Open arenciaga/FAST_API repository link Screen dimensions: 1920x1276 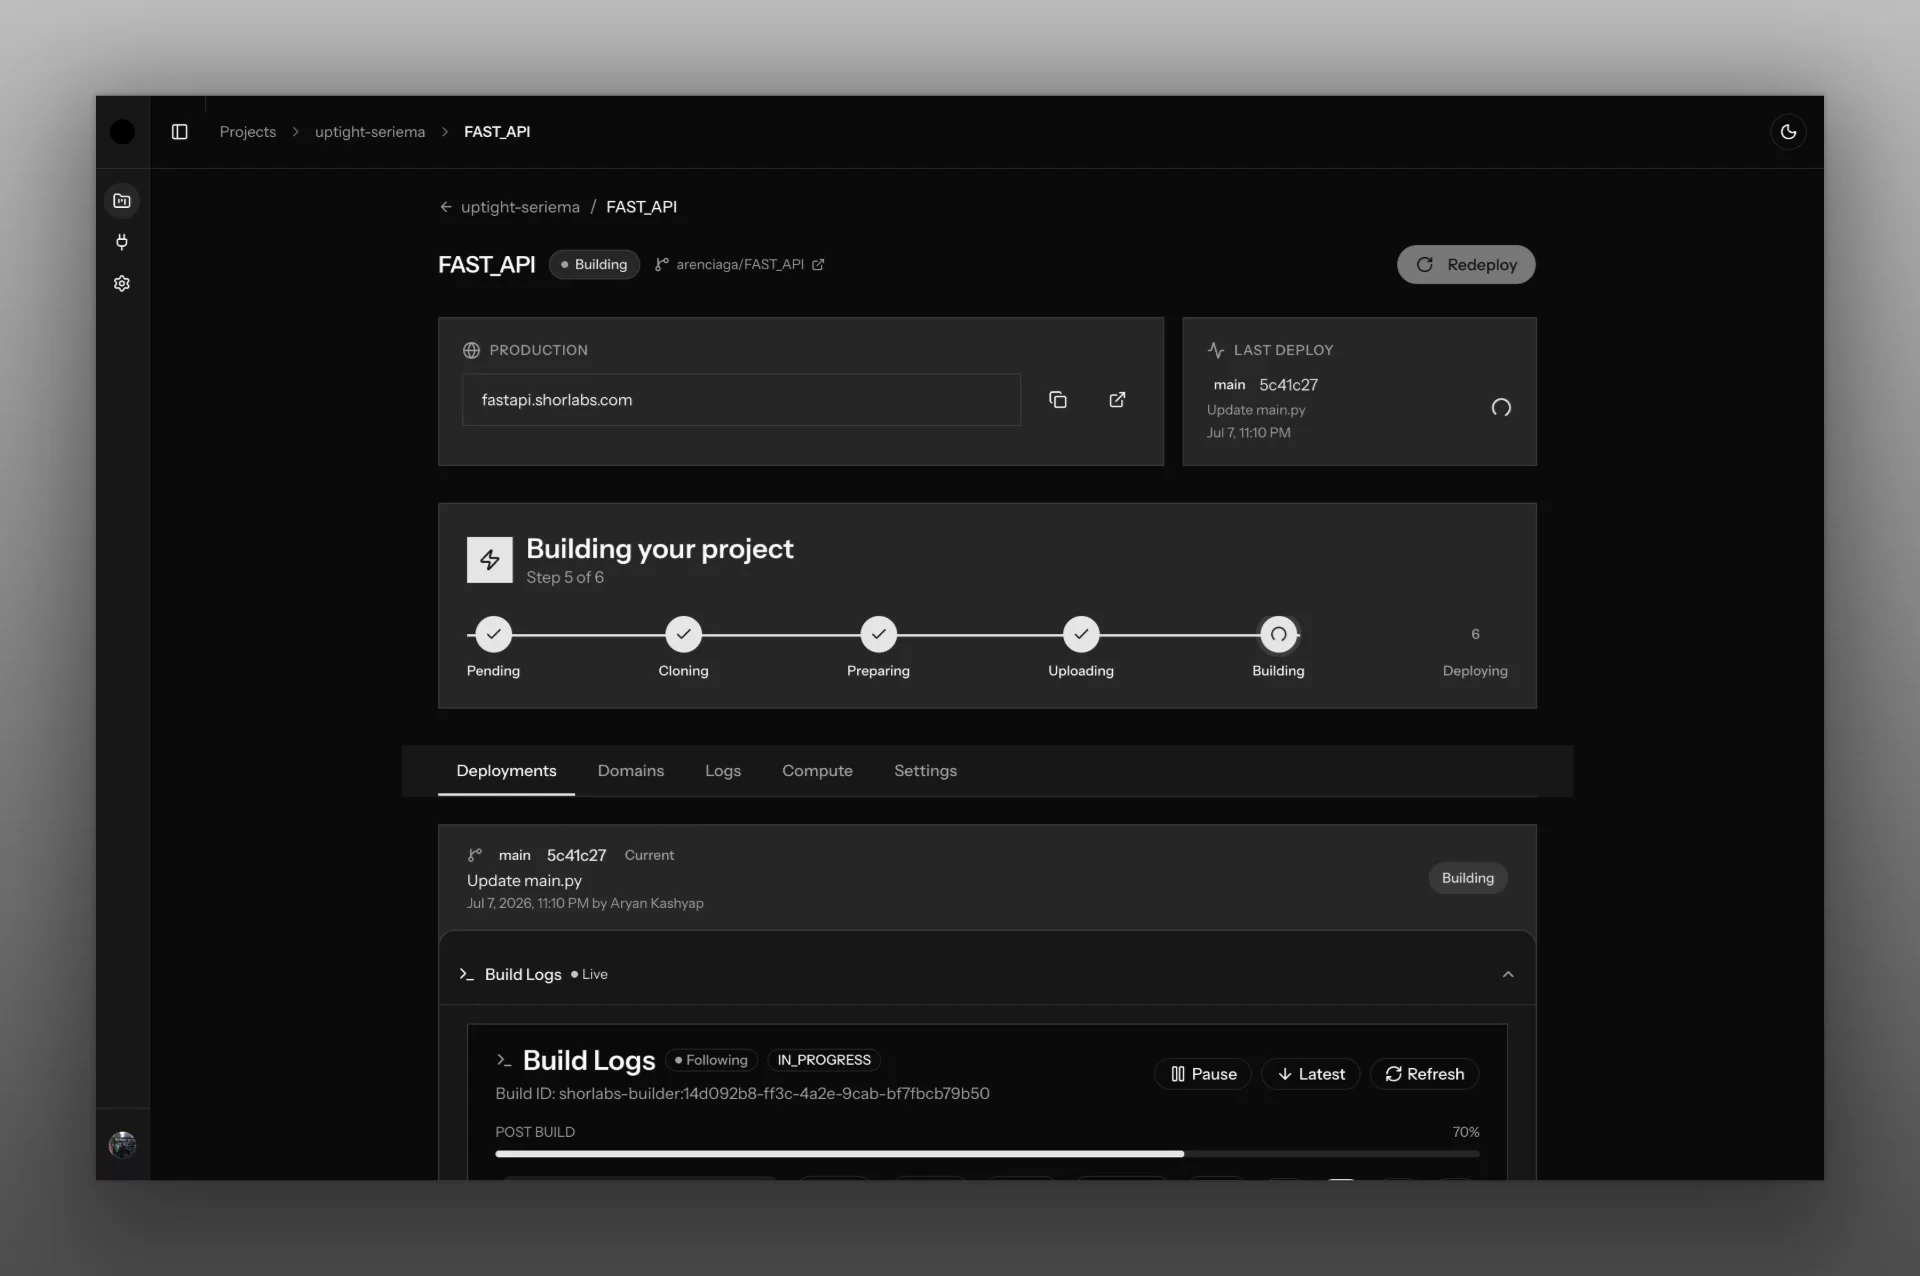click(740, 265)
